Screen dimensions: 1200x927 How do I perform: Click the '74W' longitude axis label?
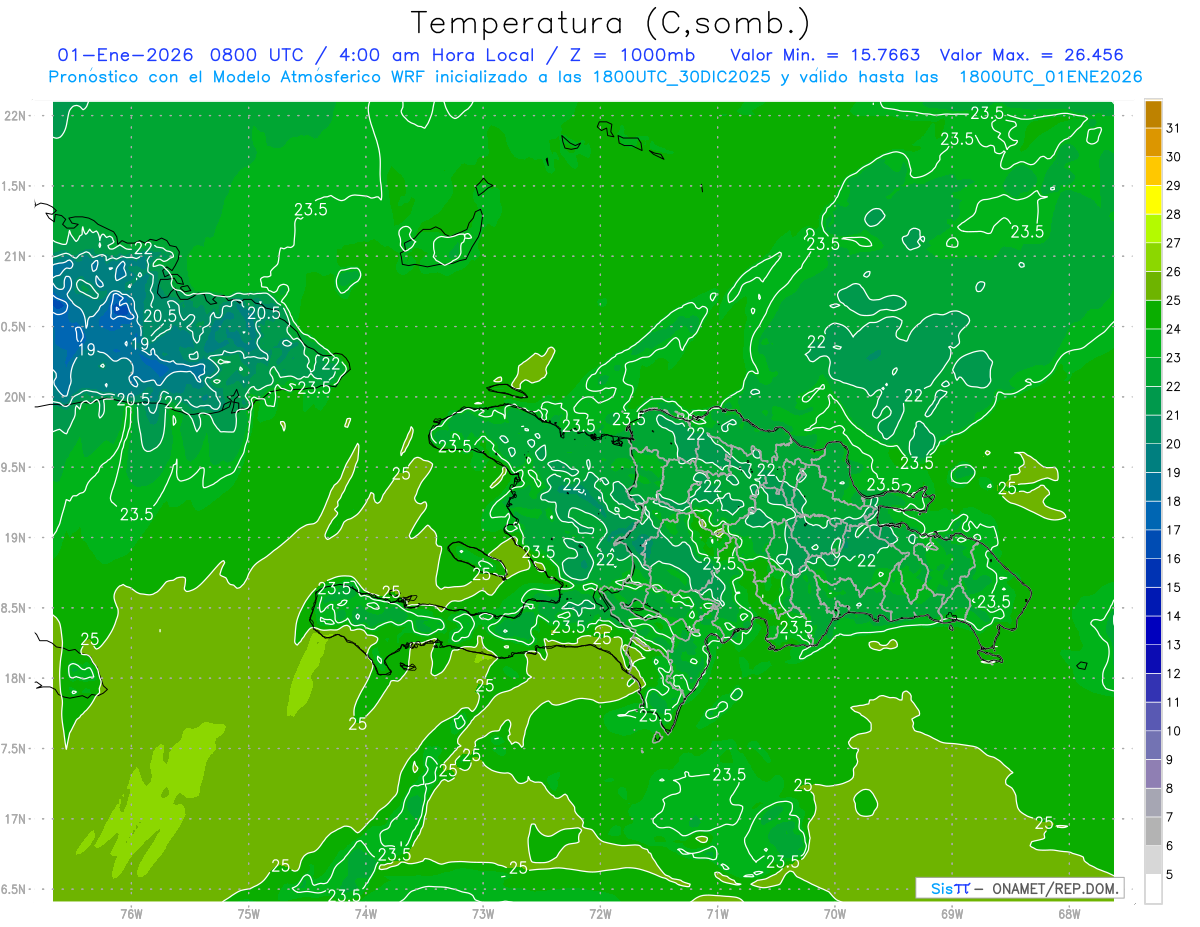(x=366, y=913)
